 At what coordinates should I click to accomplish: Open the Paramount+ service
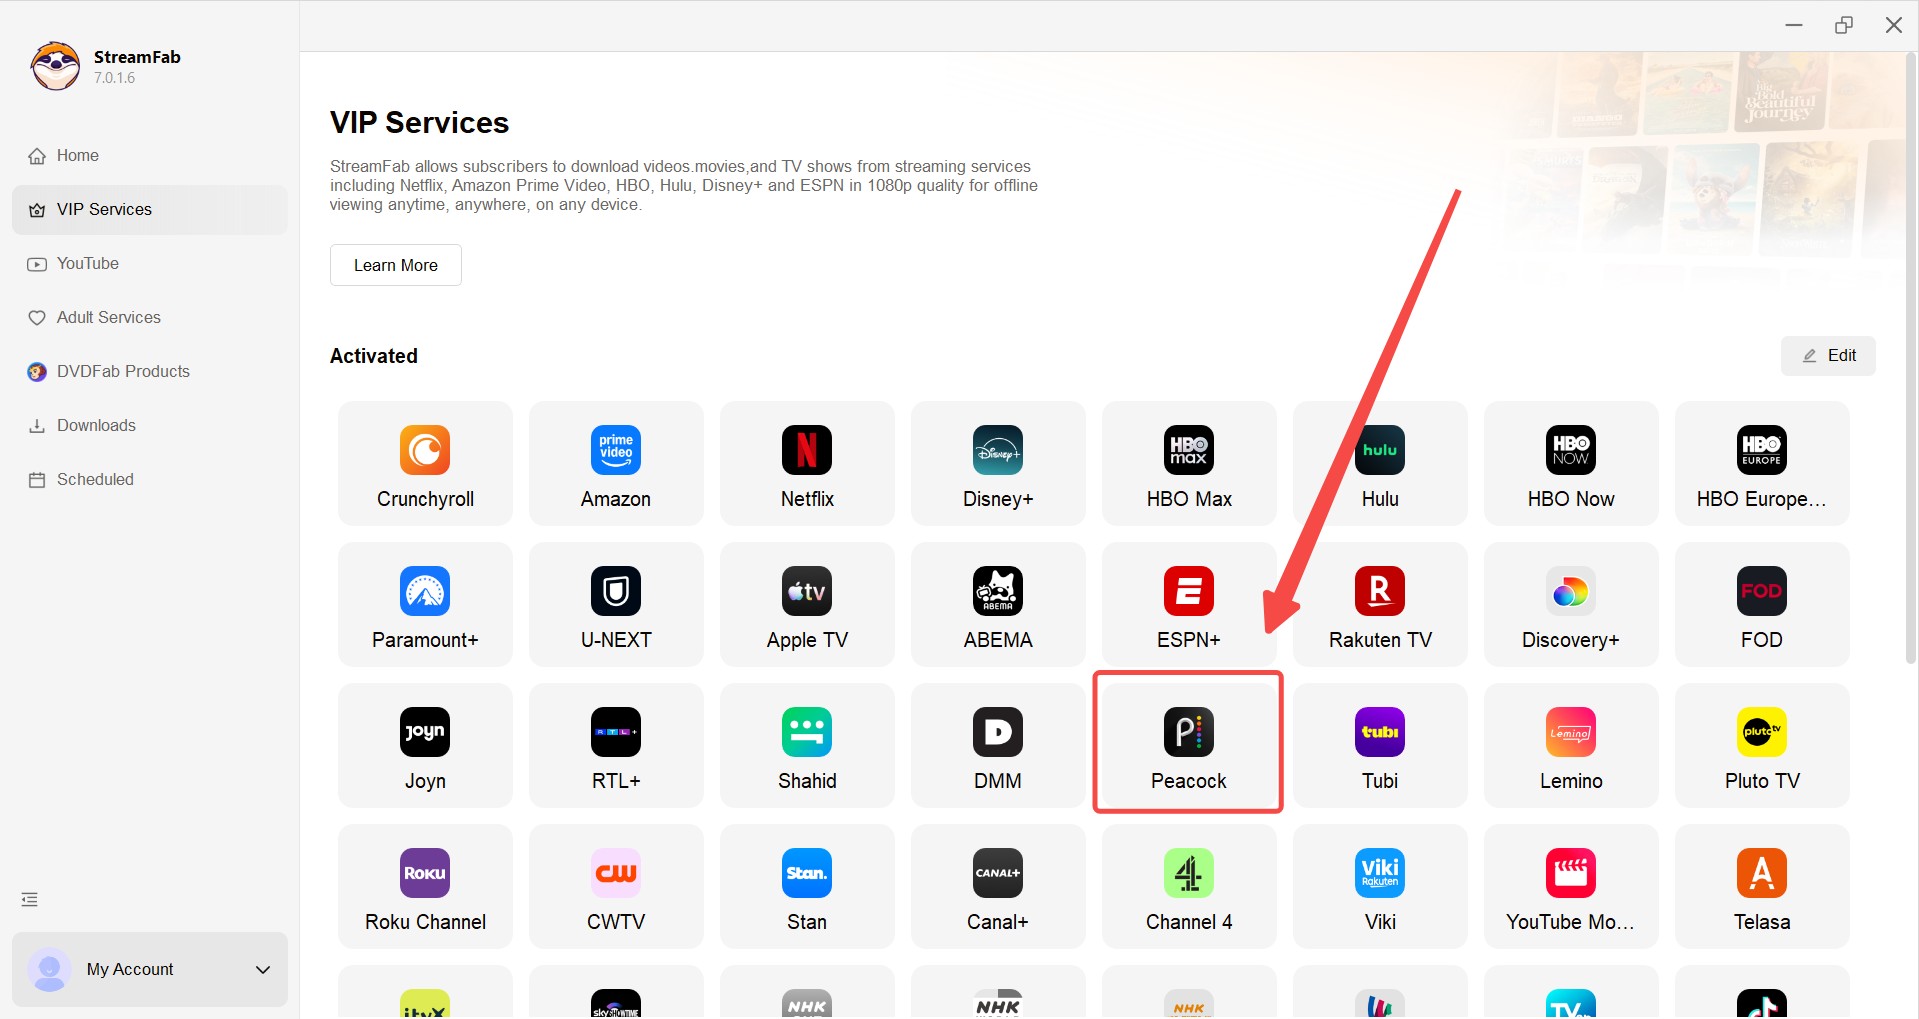point(425,605)
